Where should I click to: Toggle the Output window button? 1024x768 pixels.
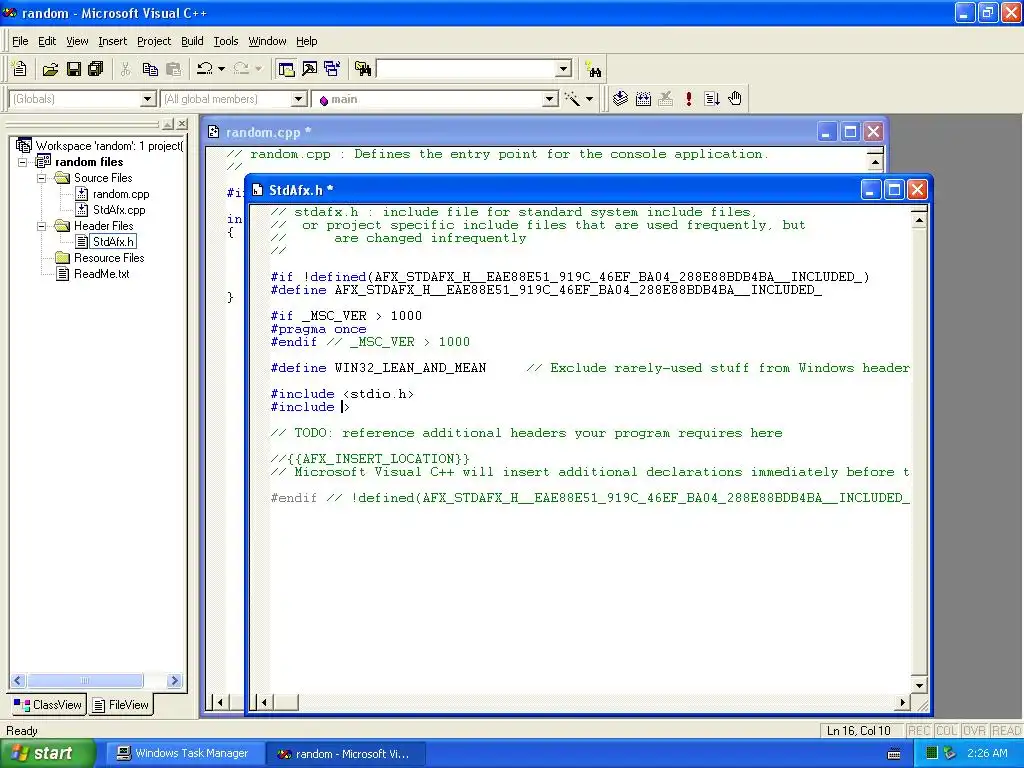coord(309,69)
